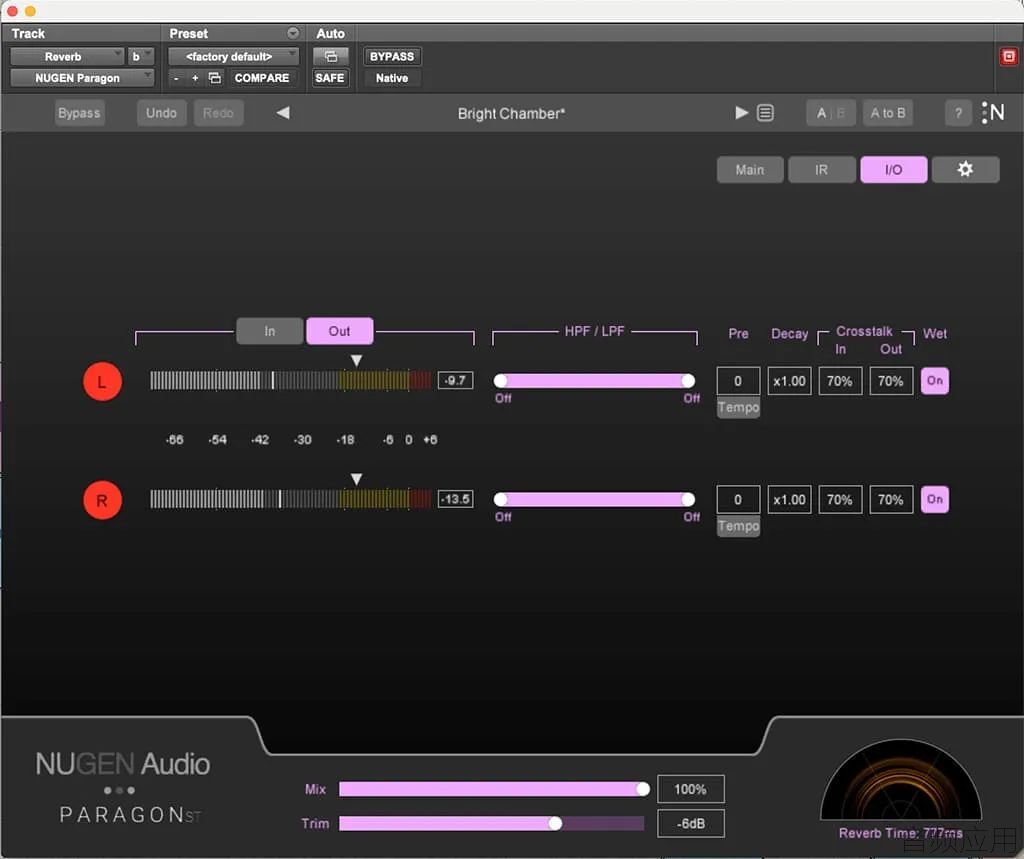Click the red target icon top right

click(1009, 57)
